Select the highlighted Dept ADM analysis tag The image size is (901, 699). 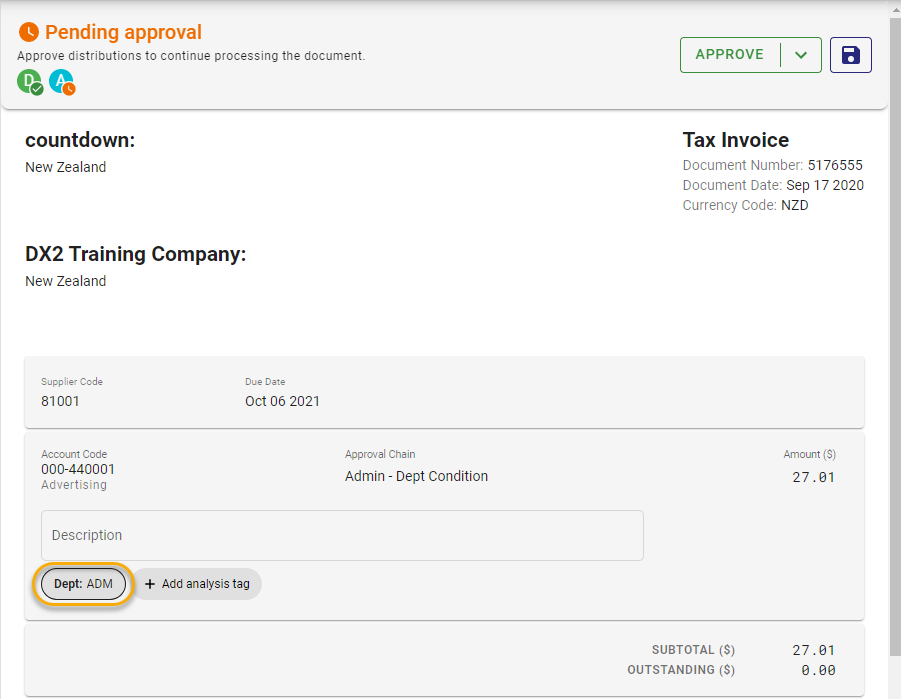tap(83, 584)
